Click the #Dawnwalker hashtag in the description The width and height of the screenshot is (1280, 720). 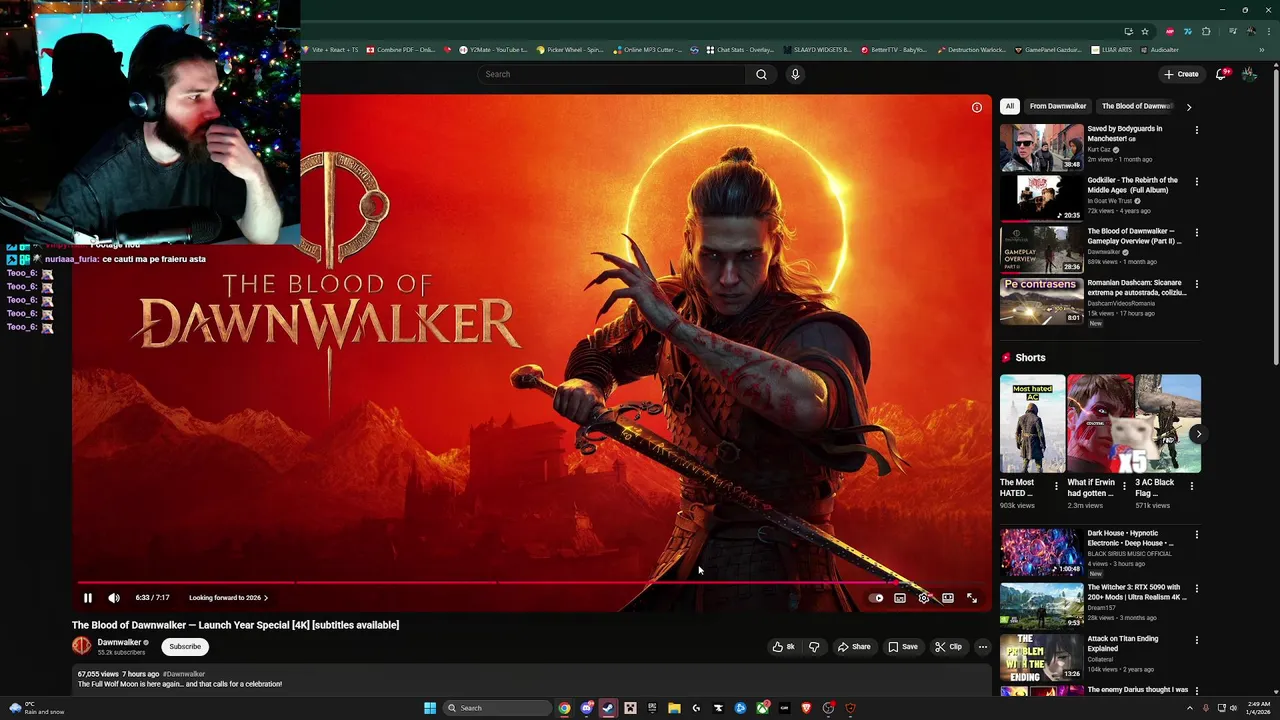(184, 674)
